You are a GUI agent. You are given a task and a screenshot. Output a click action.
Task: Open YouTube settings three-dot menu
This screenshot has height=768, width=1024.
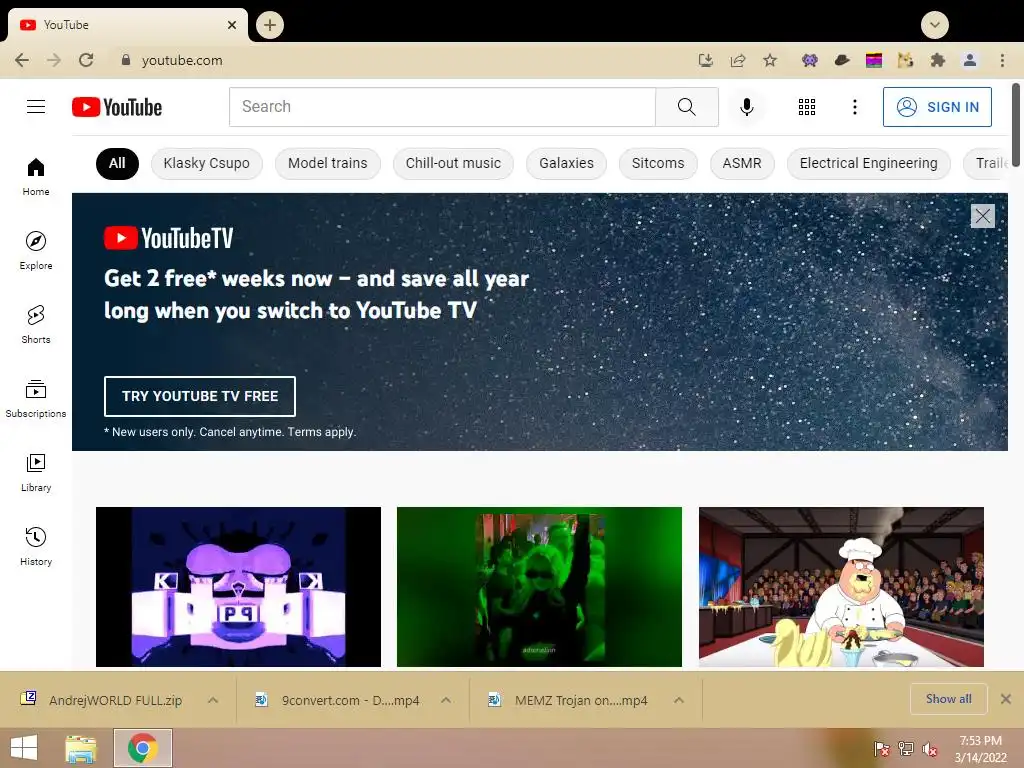854,106
